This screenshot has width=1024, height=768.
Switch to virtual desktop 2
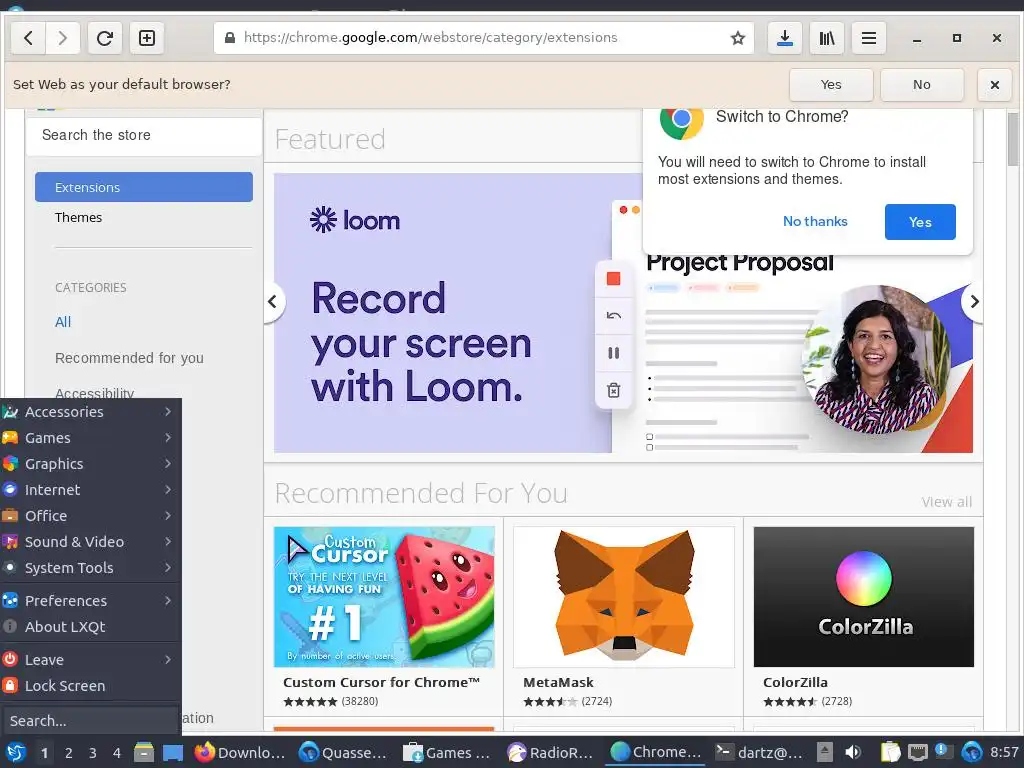coord(69,753)
